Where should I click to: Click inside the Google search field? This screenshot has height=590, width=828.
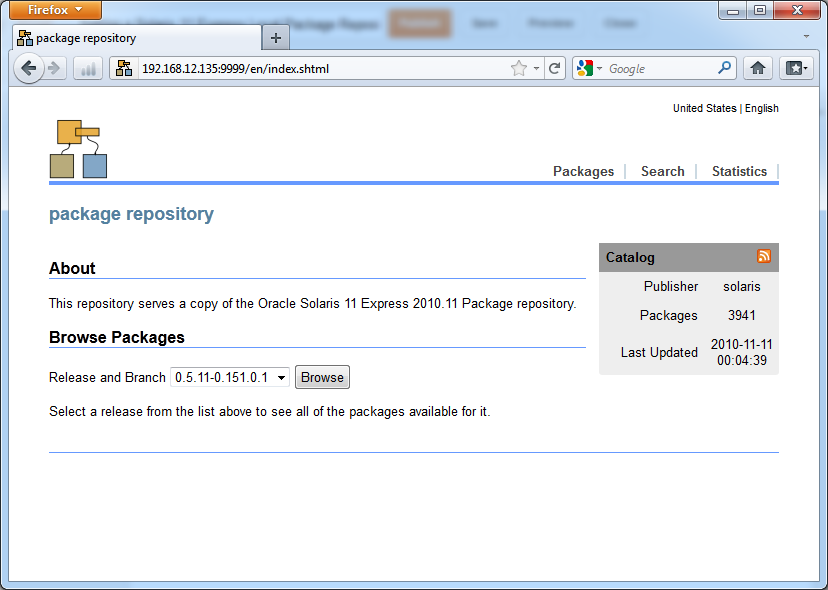coord(660,68)
